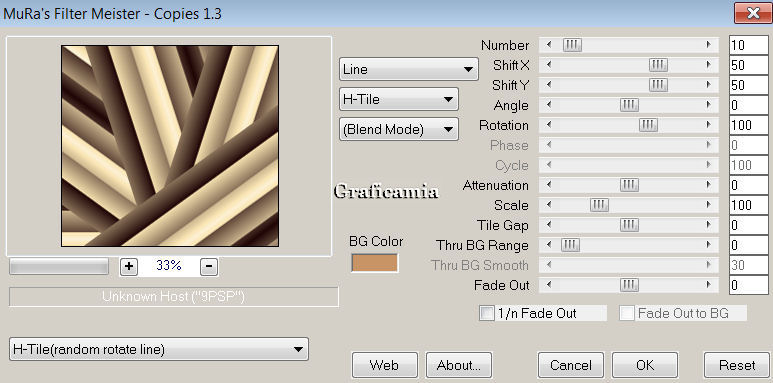Expand the Blend Mode dropdown

pos(399,129)
